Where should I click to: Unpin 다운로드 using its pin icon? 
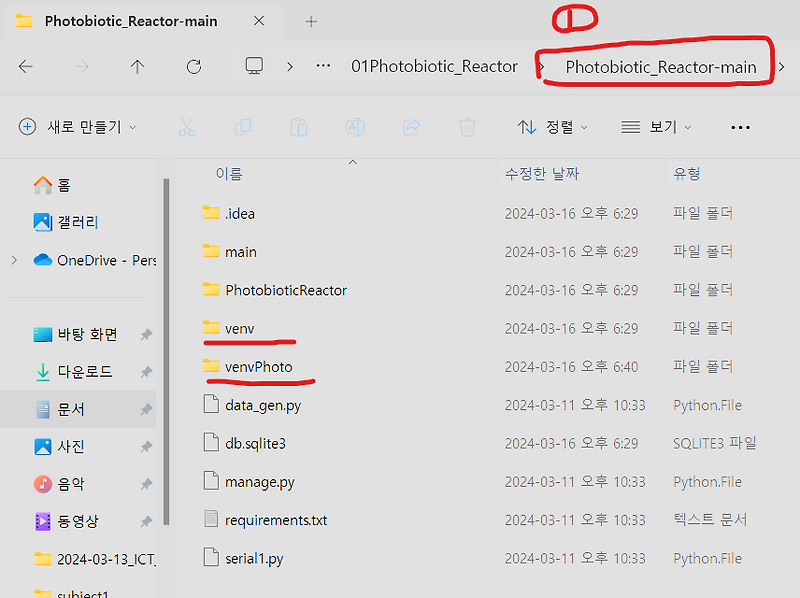point(146,372)
